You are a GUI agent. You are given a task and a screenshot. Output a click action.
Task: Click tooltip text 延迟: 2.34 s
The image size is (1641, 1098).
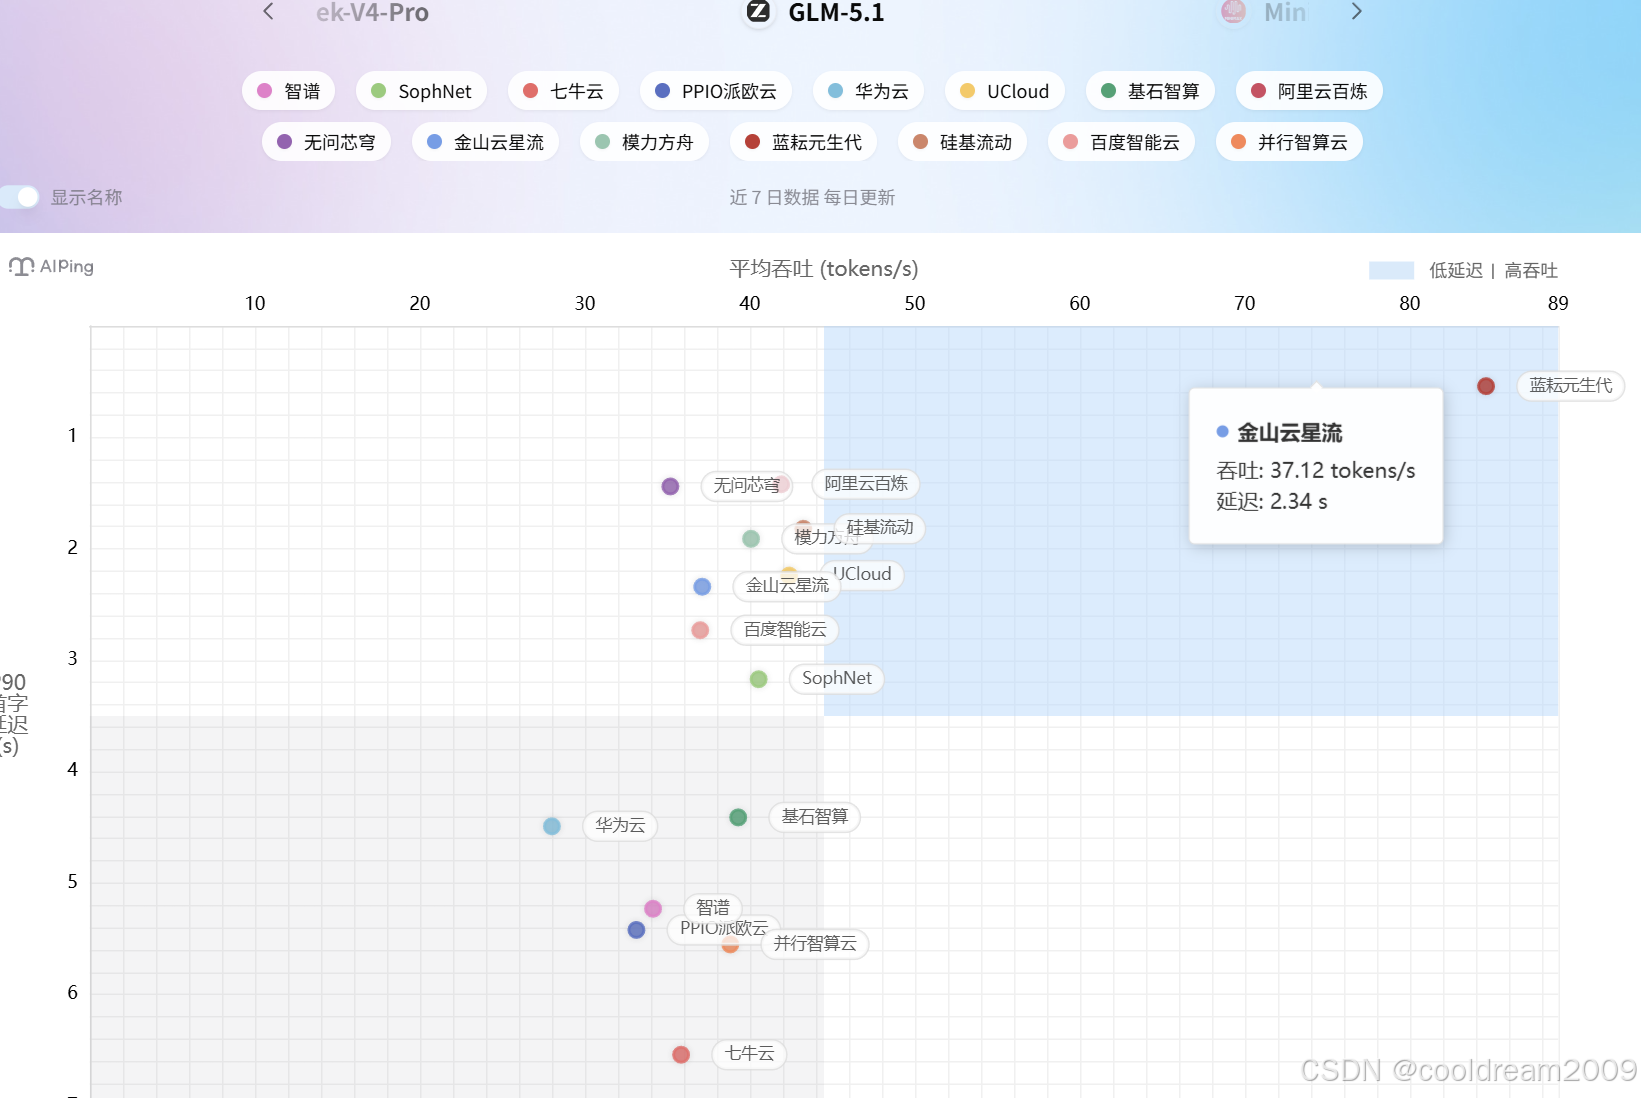1272,501
